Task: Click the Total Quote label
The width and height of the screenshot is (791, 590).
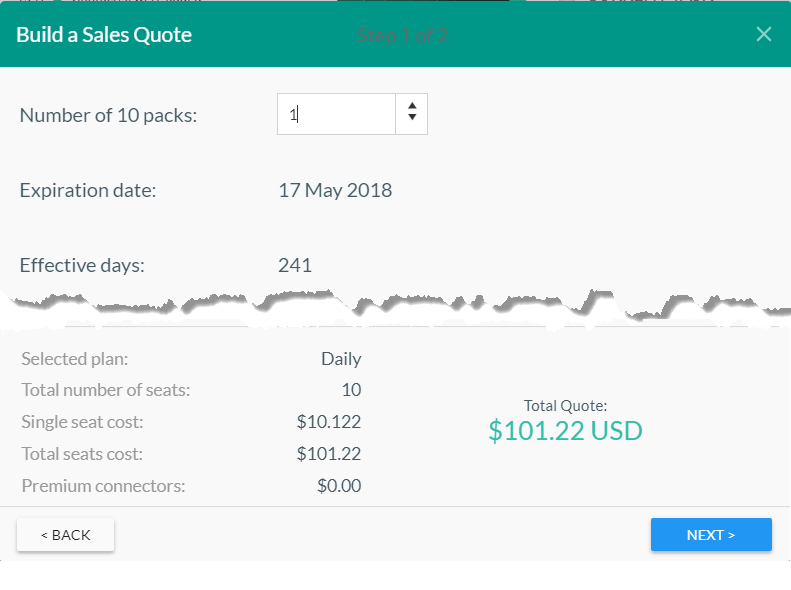Action: click(x=565, y=405)
